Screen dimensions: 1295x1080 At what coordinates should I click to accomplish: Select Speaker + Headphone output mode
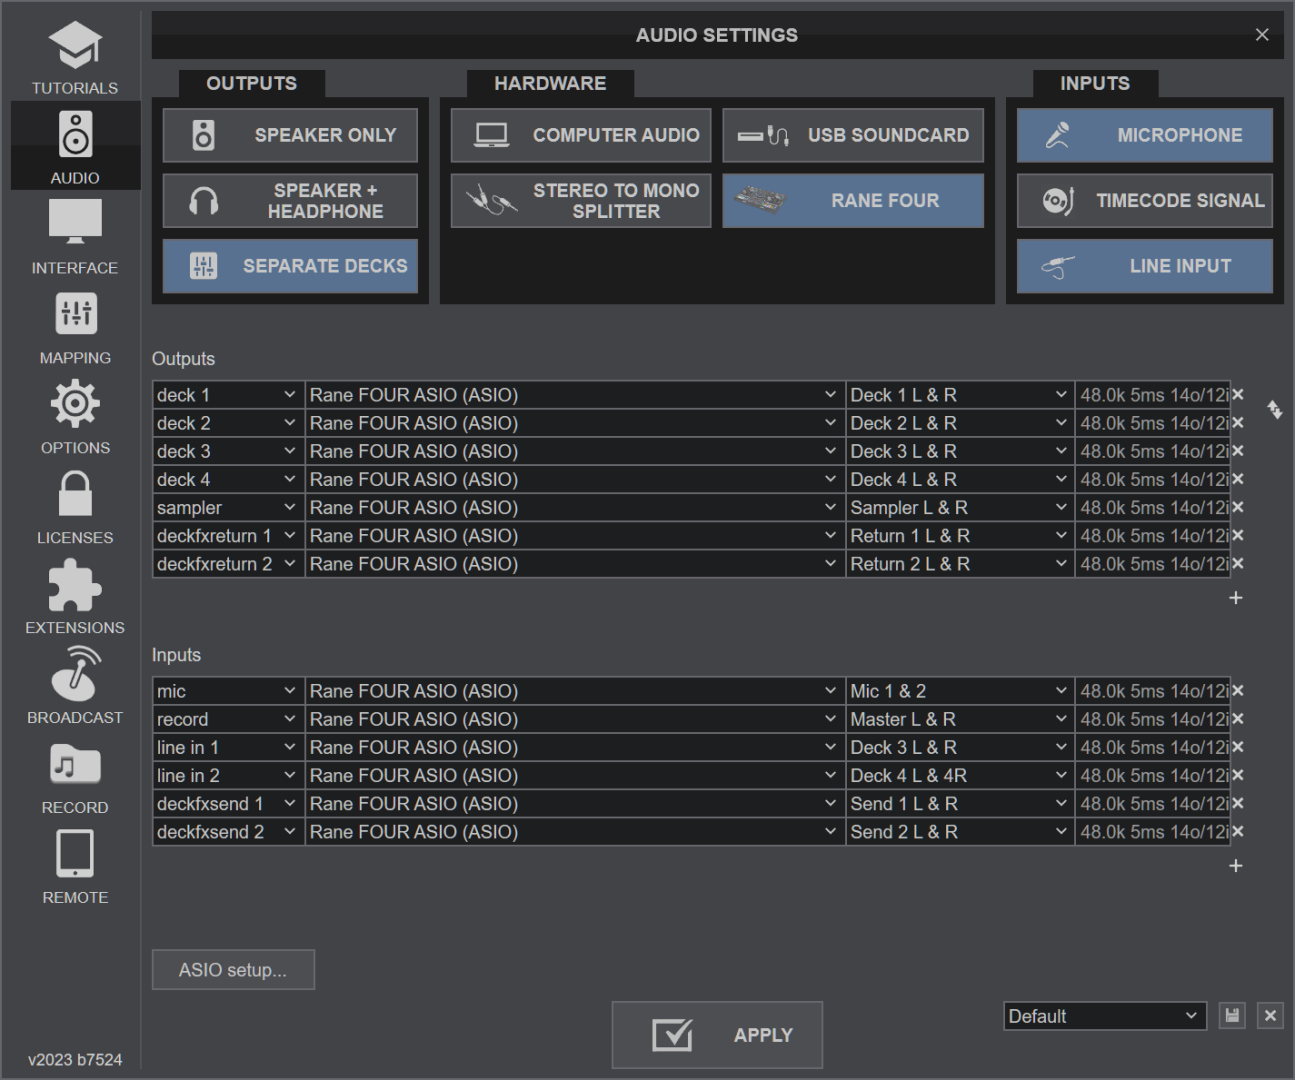290,201
